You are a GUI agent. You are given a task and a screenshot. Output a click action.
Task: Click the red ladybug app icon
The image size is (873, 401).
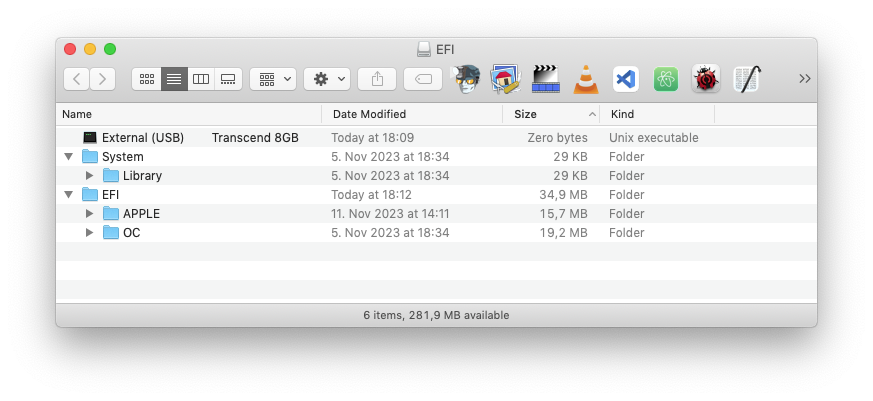coord(706,78)
